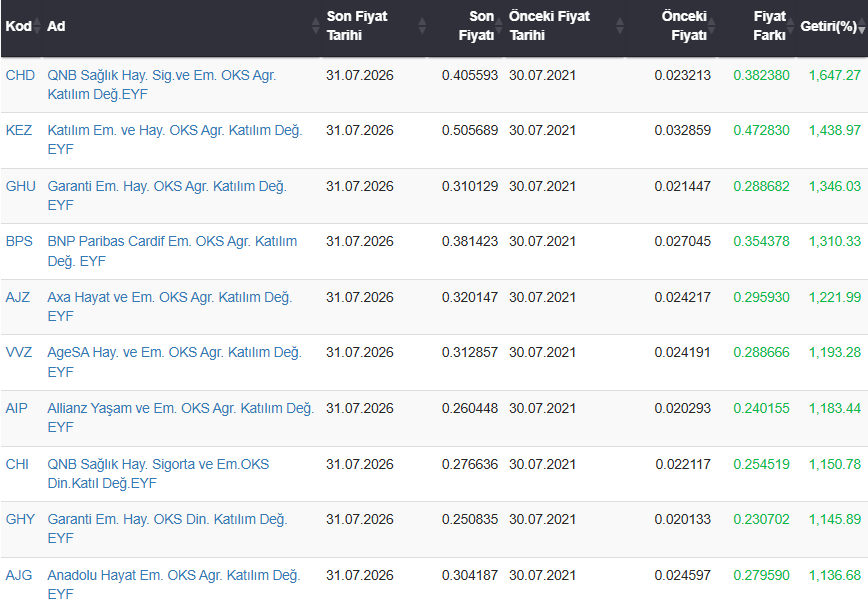Viewport: 868px width, 606px height.
Task: Select price difference 0.279590
Action: (762, 575)
